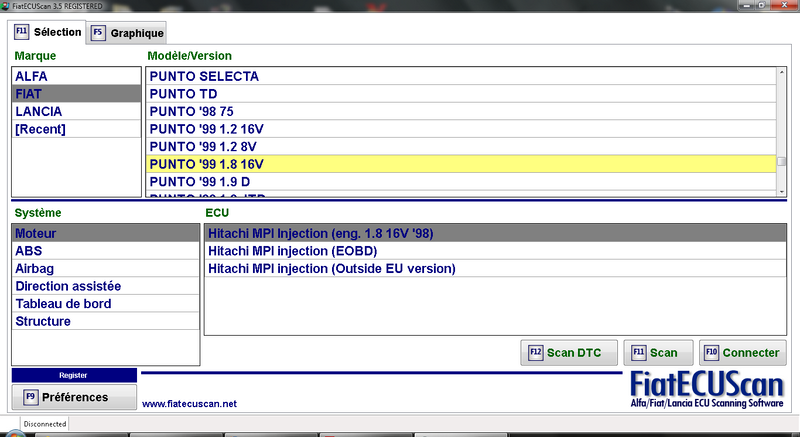Select Hitachi MPI injection (Outside EU version)
The height and width of the screenshot is (437, 800).
point(495,268)
